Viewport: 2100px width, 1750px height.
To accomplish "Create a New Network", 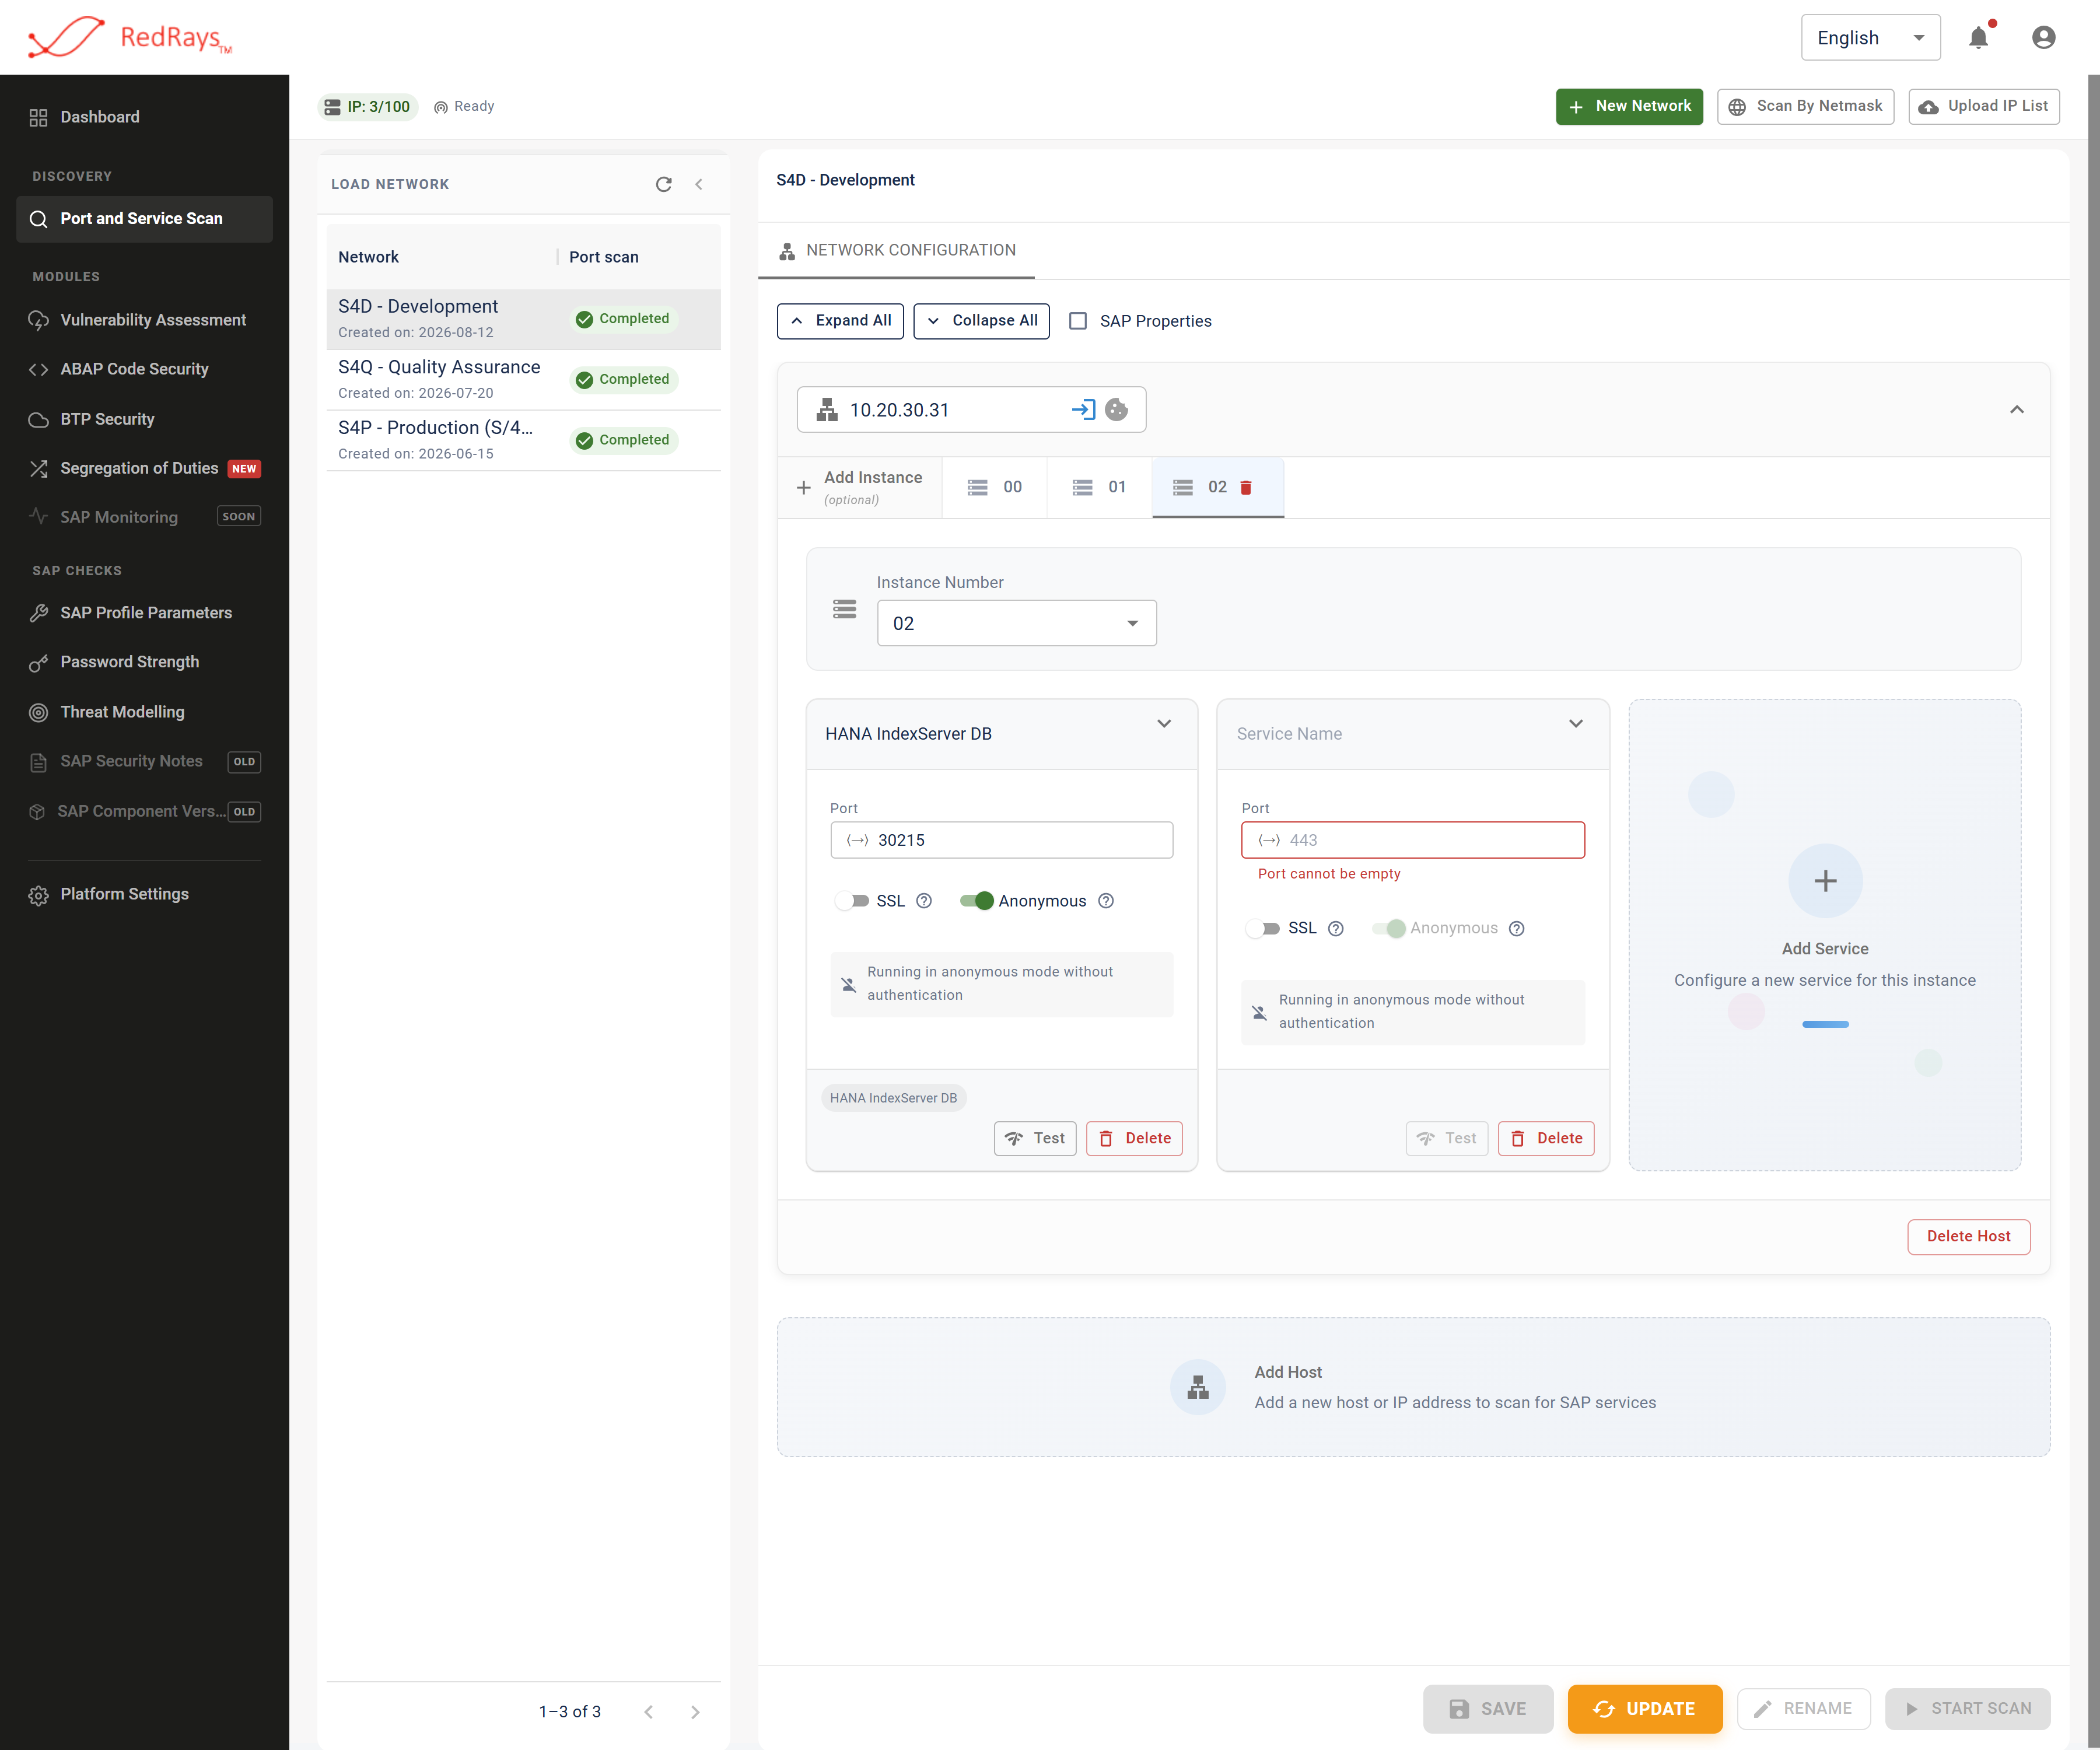I will (1629, 106).
